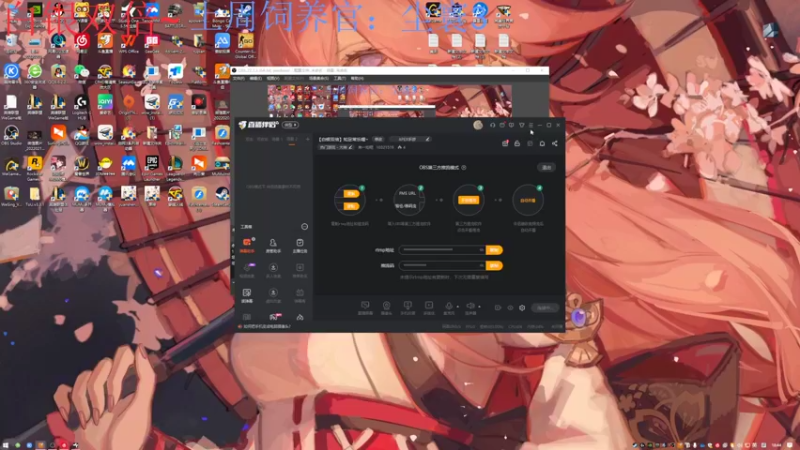Select the WPS Office desktop icon
Viewport: 800px width, 450px height.
tap(129, 43)
